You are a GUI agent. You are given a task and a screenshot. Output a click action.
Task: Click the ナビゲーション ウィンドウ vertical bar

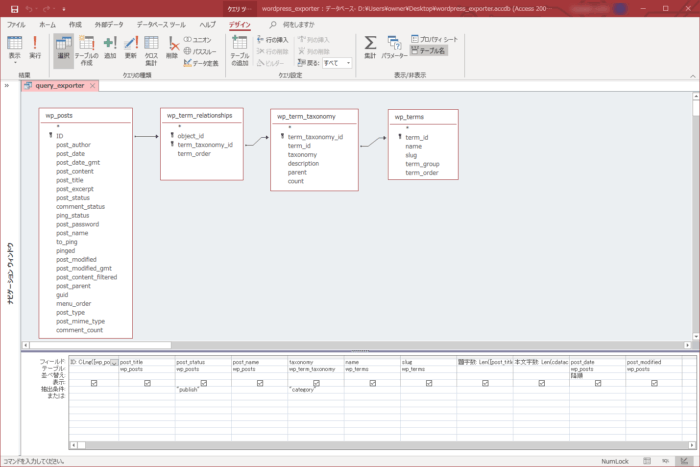[x=10, y=273]
